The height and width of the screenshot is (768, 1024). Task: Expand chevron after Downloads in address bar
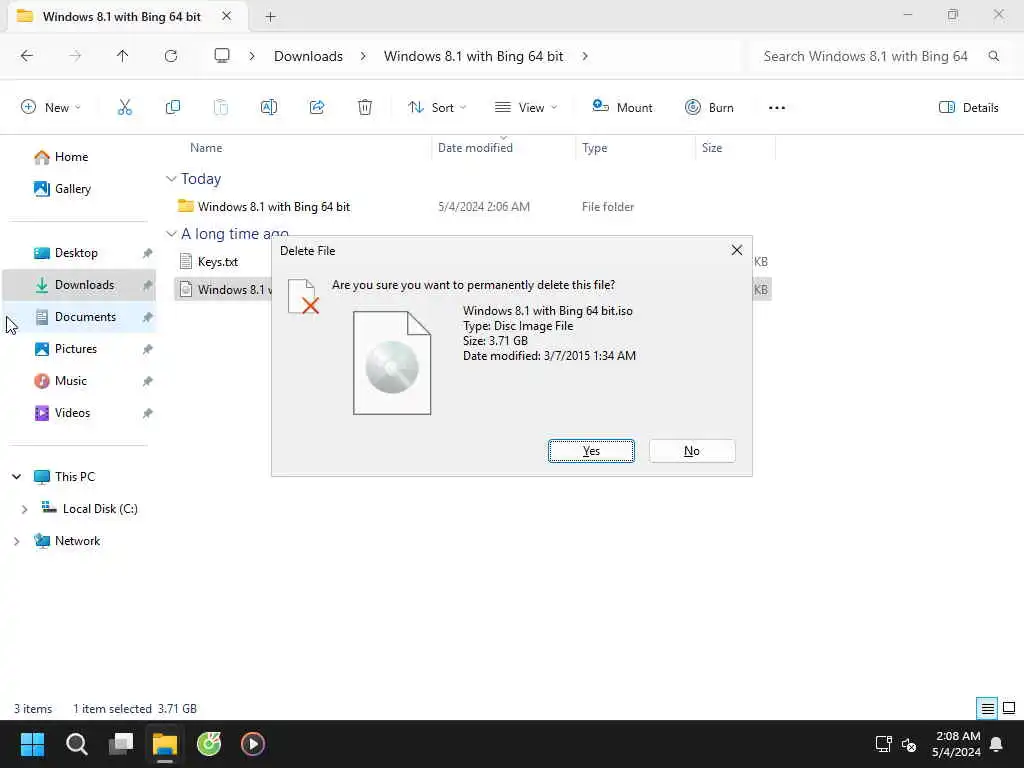click(x=363, y=56)
